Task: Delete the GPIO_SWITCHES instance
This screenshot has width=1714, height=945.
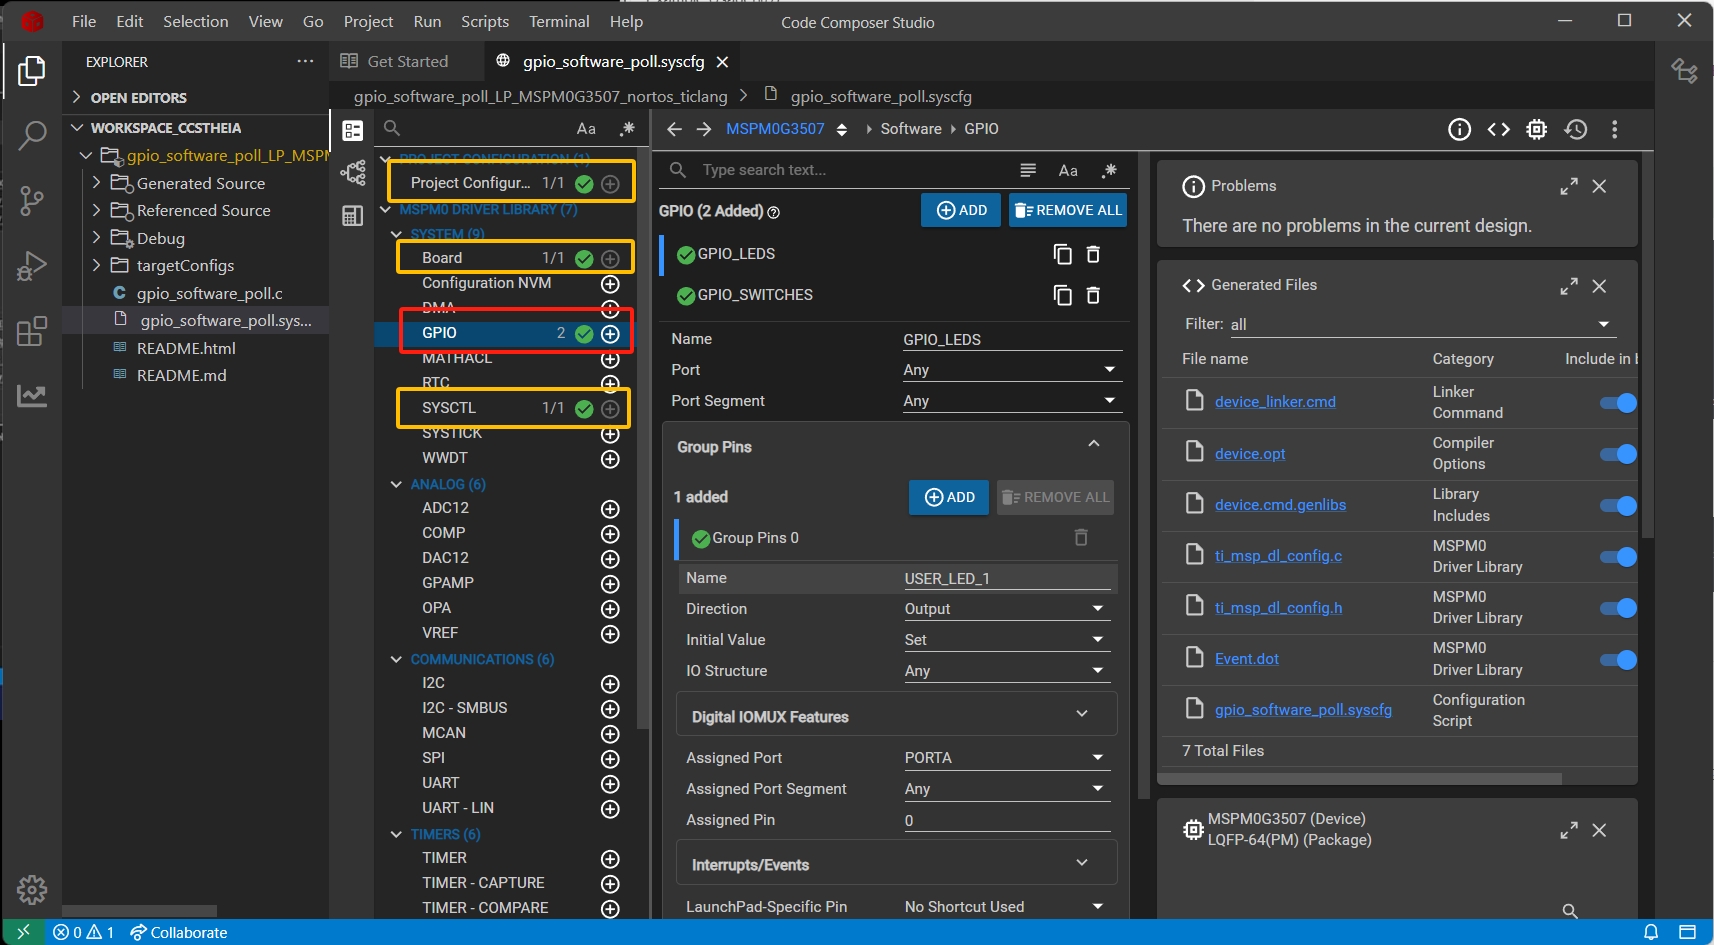Action: pos(1093,295)
